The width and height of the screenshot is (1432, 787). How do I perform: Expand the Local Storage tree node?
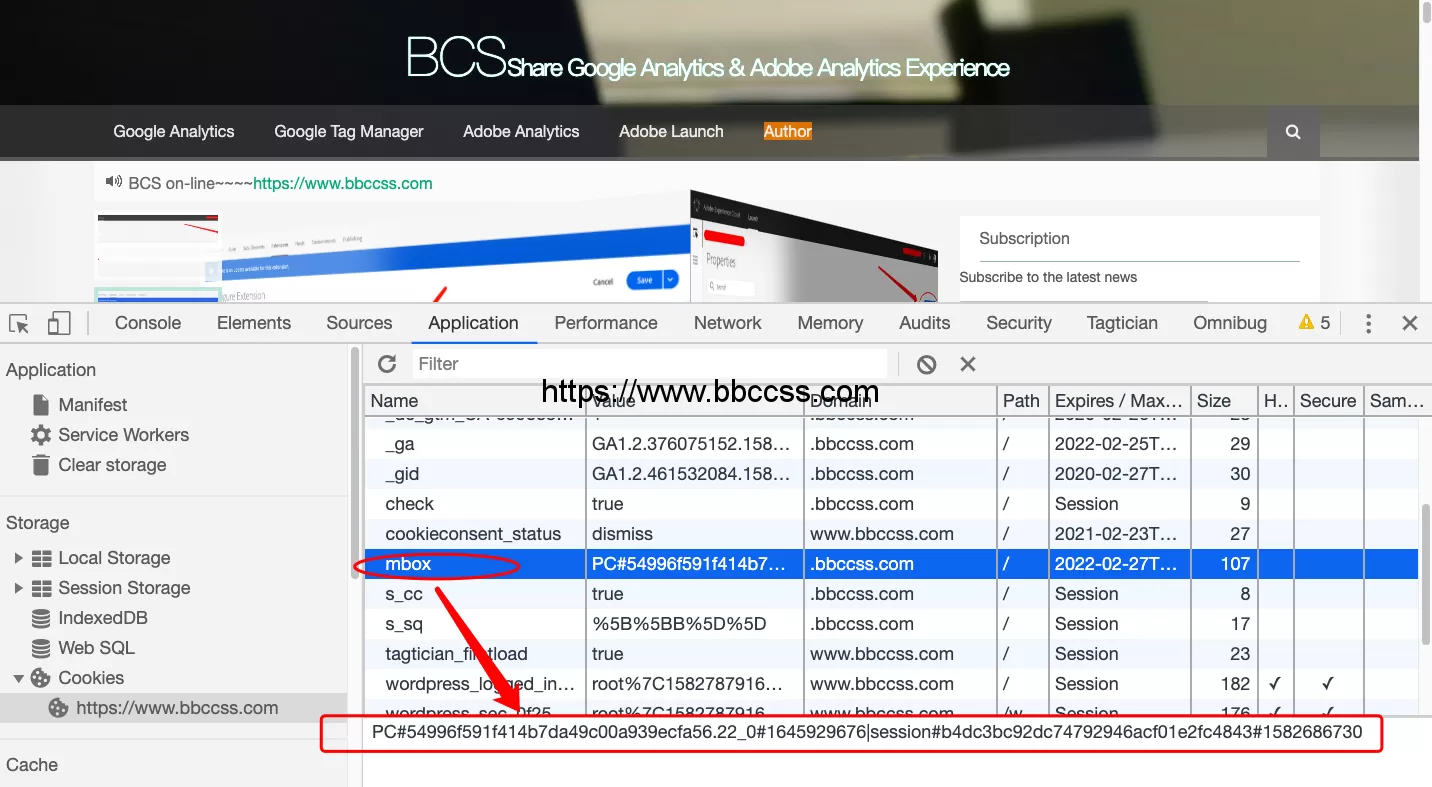click(x=18, y=558)
